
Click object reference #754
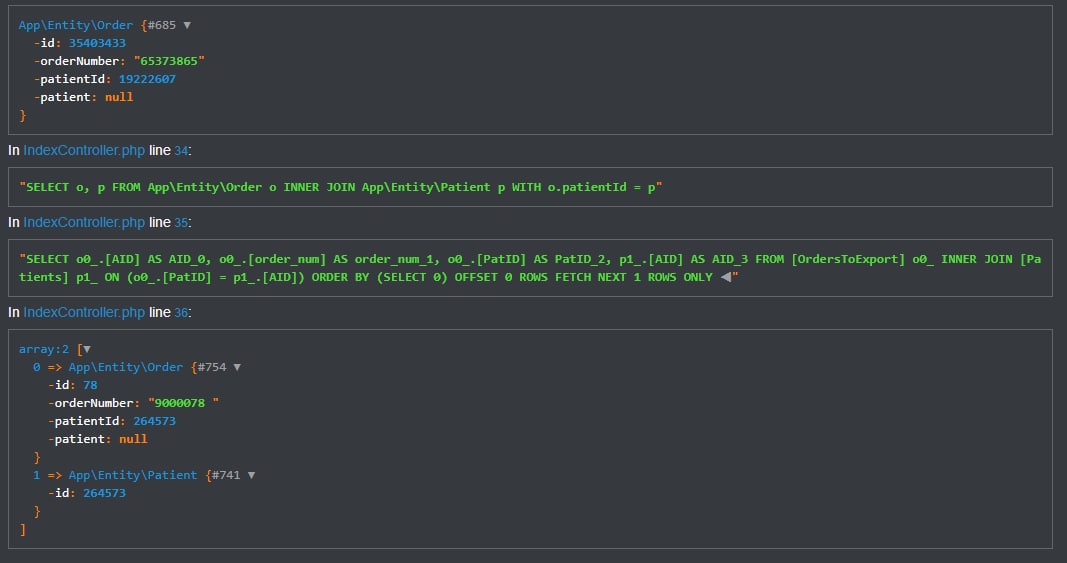coord(212,367)
